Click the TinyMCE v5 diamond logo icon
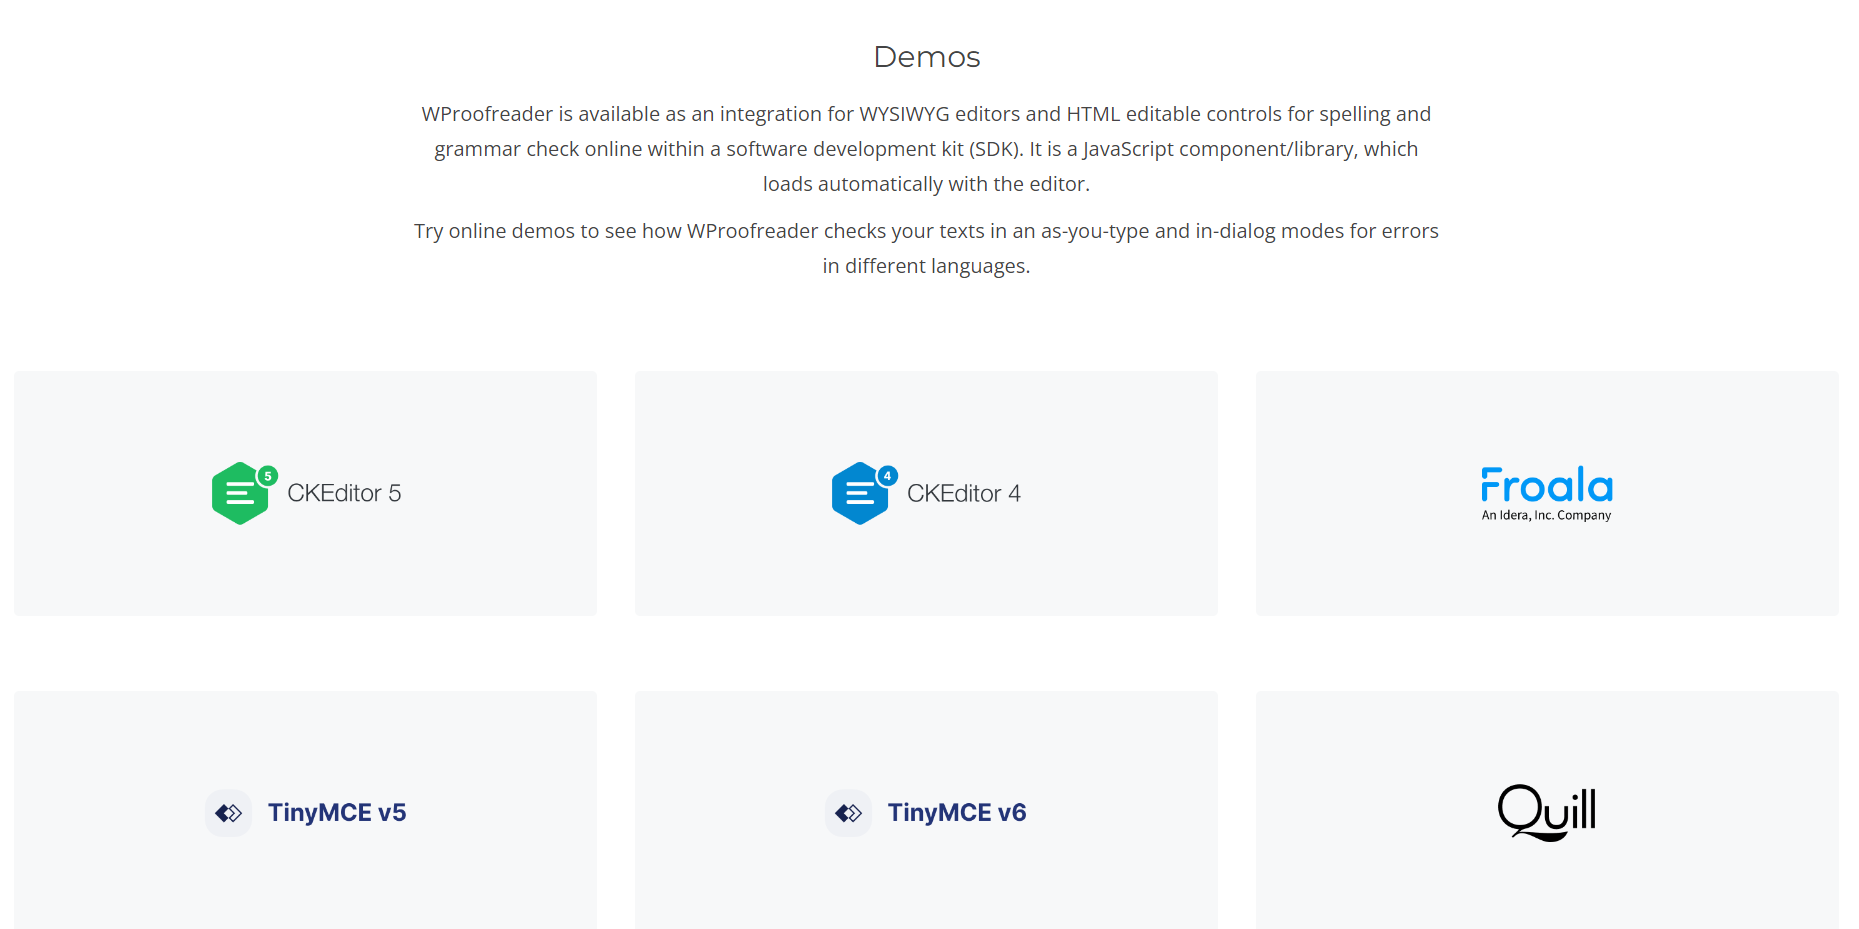The width and height of the screenshot is (1859, 929). point(229,813)
